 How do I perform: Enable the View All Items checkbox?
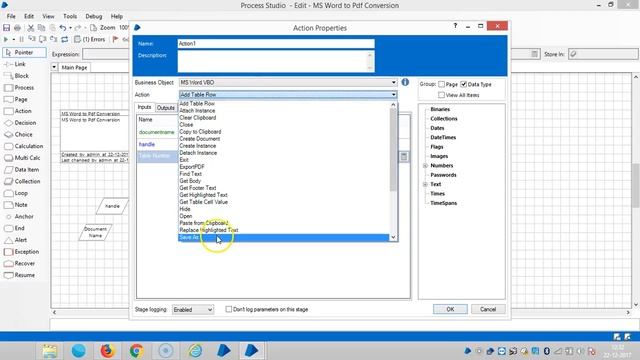click(441, 95)
